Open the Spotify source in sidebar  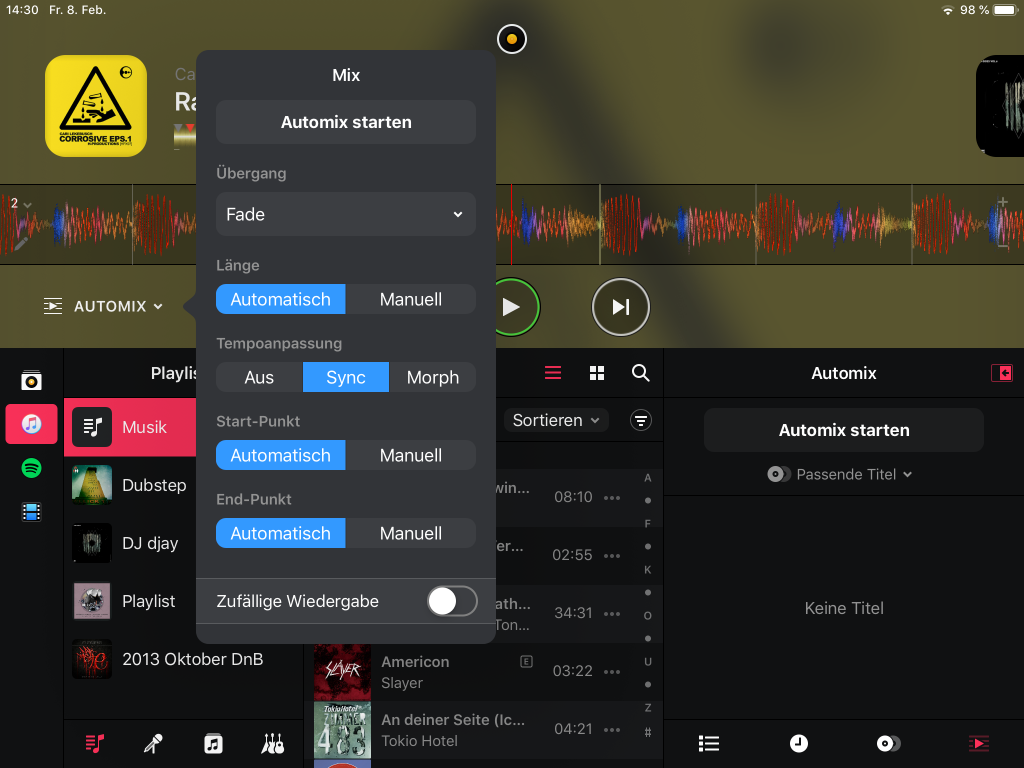pos(31,468)
